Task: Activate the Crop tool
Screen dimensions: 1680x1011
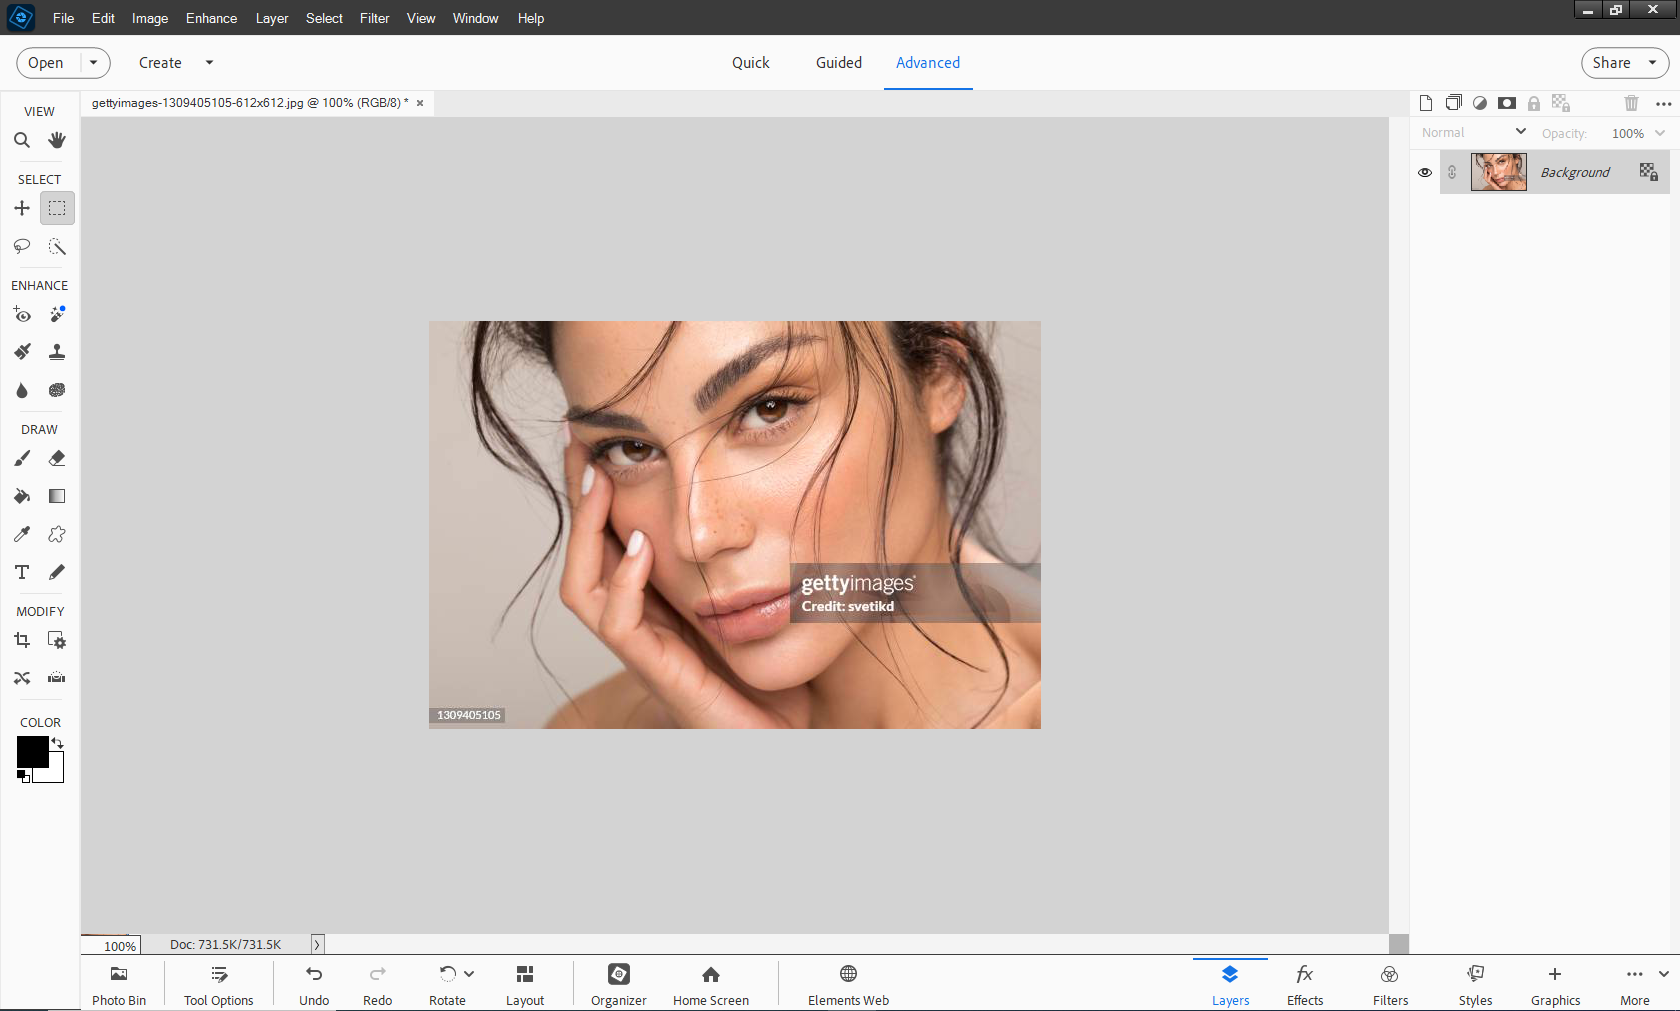Action: 22,640
